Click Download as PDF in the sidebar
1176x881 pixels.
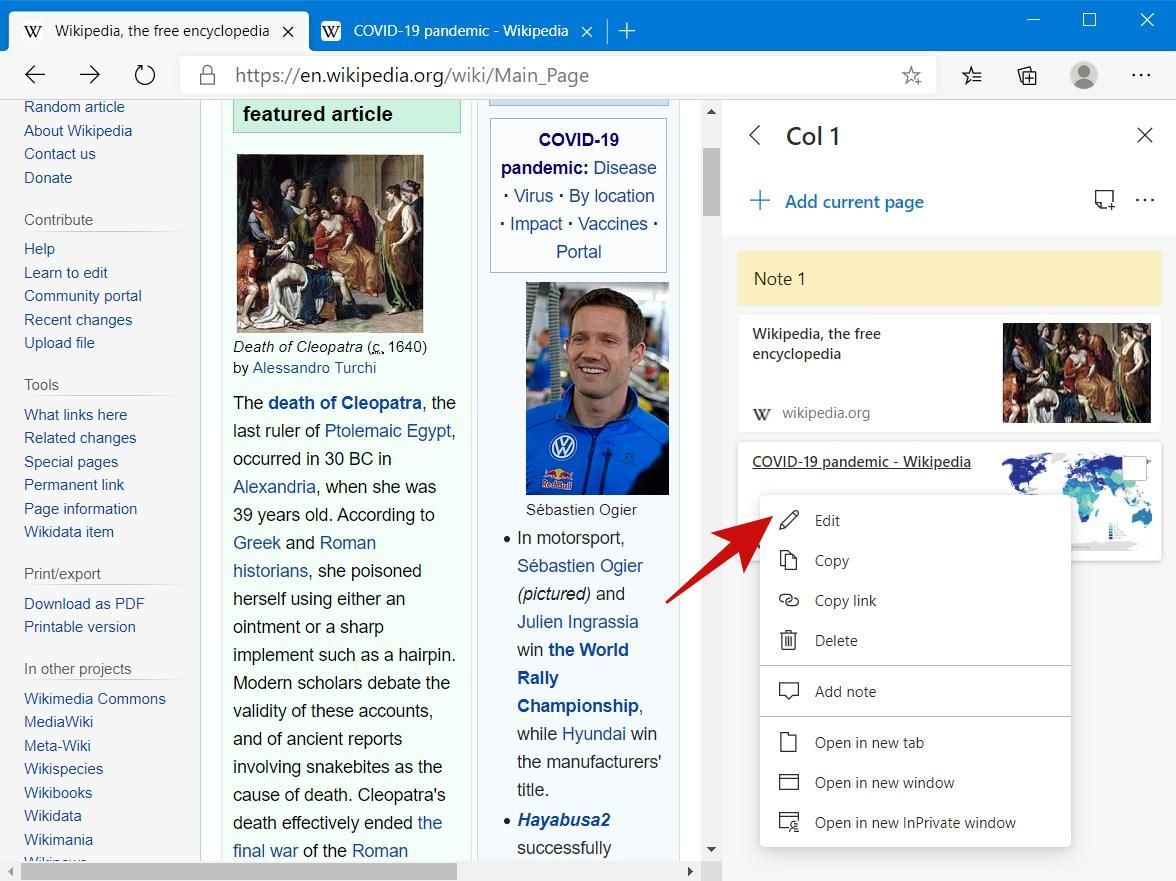tap(84, 604)
